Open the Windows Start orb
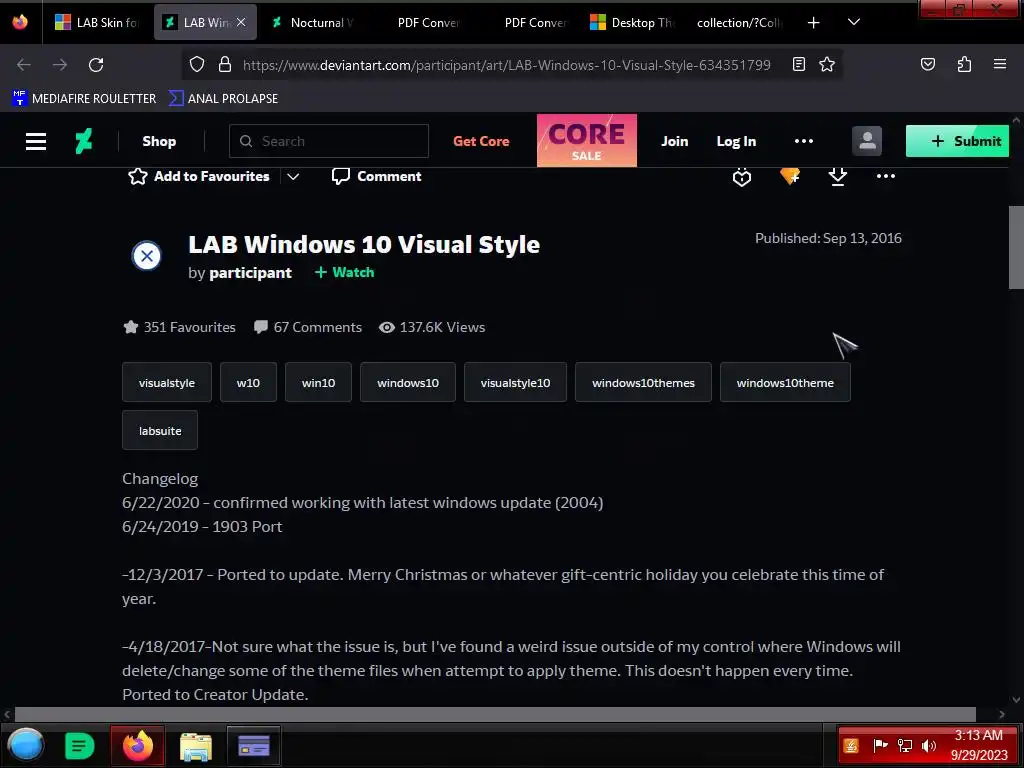The image size is (1024, 768). (25, 745)
